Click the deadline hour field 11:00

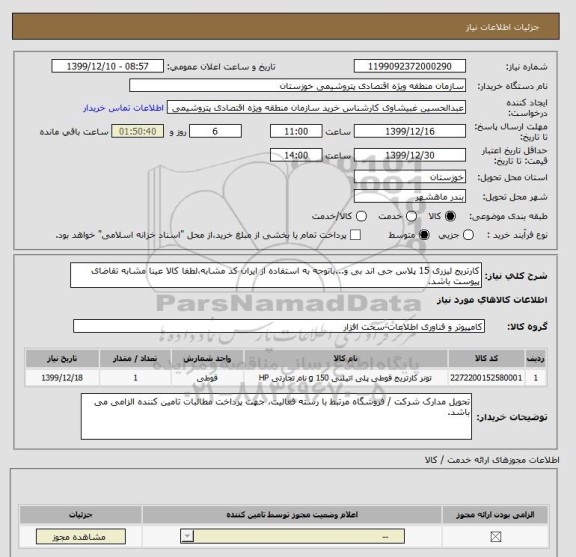click(x=296, y=132)
